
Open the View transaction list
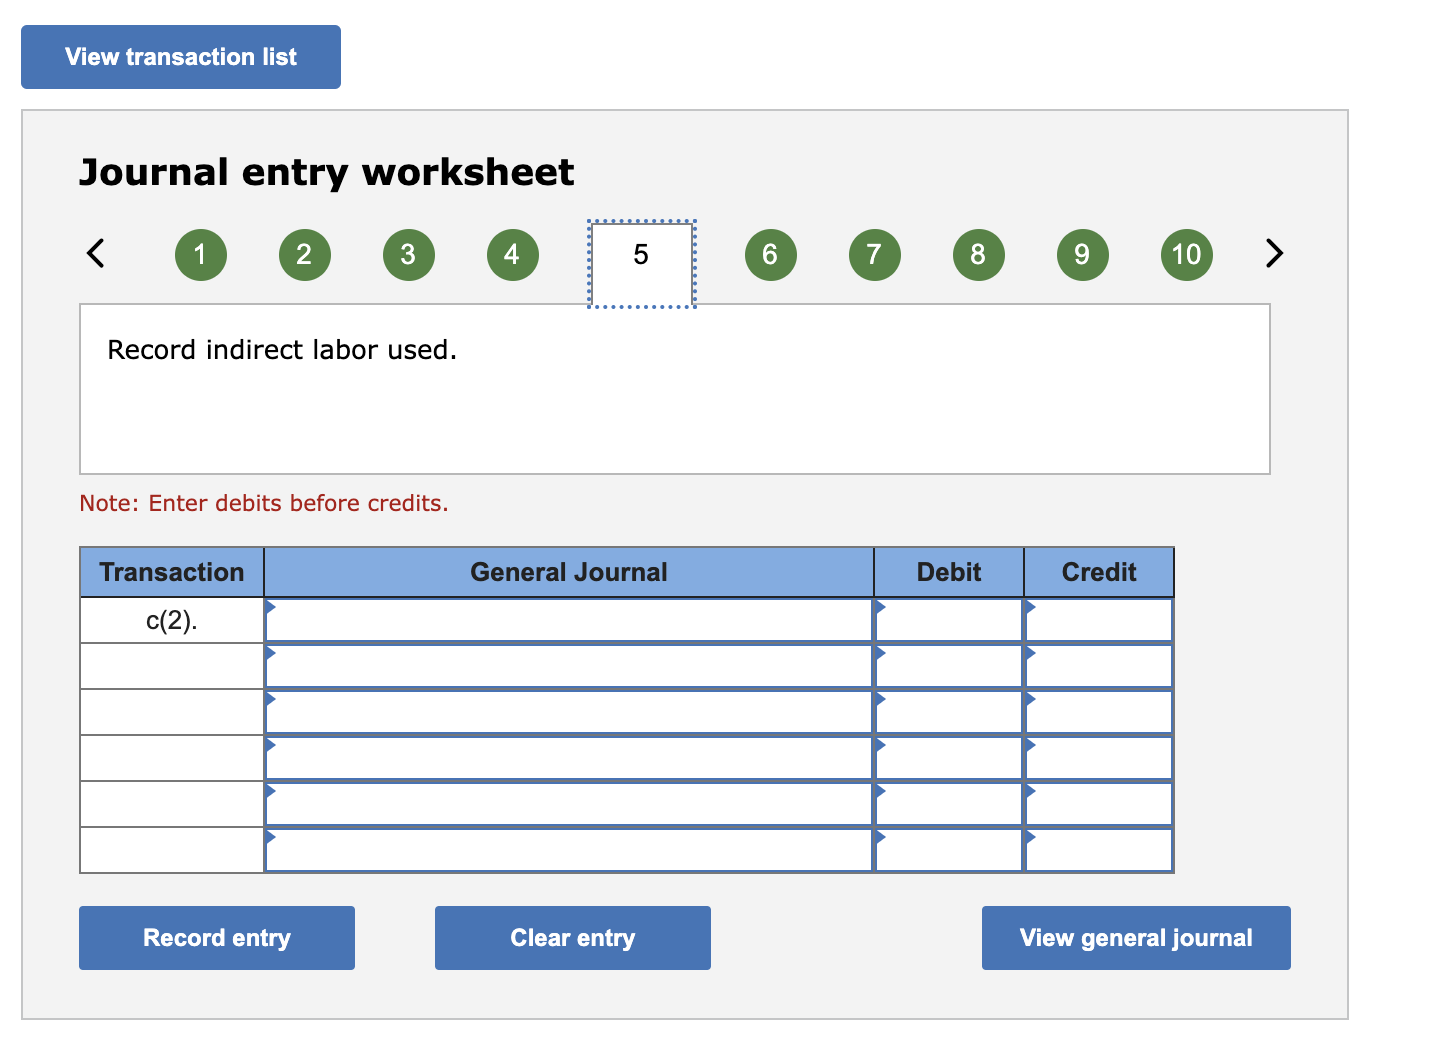[180, 57]
